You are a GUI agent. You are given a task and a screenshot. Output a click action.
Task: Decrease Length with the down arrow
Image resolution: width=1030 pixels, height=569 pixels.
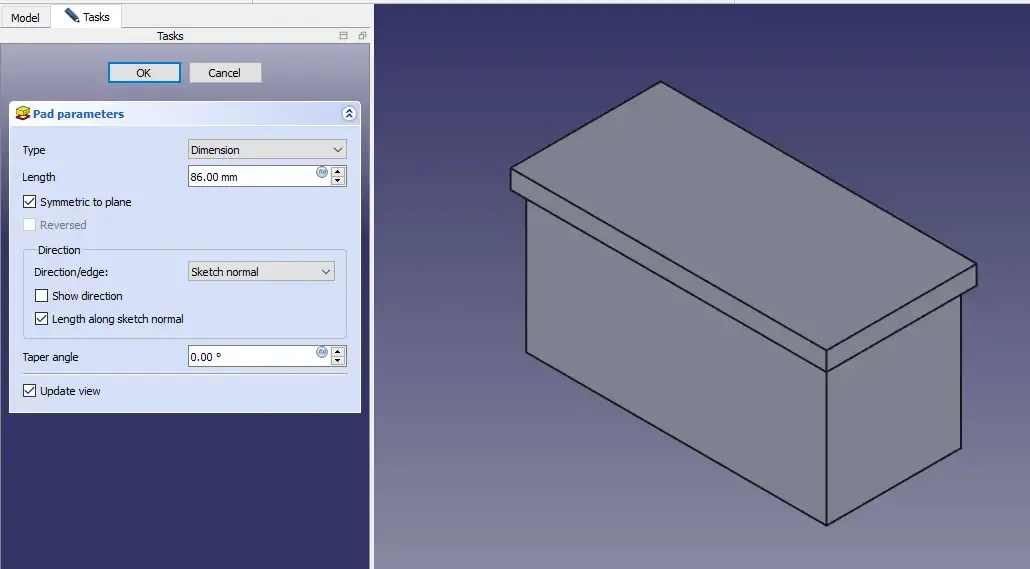[x=338, y=181]
